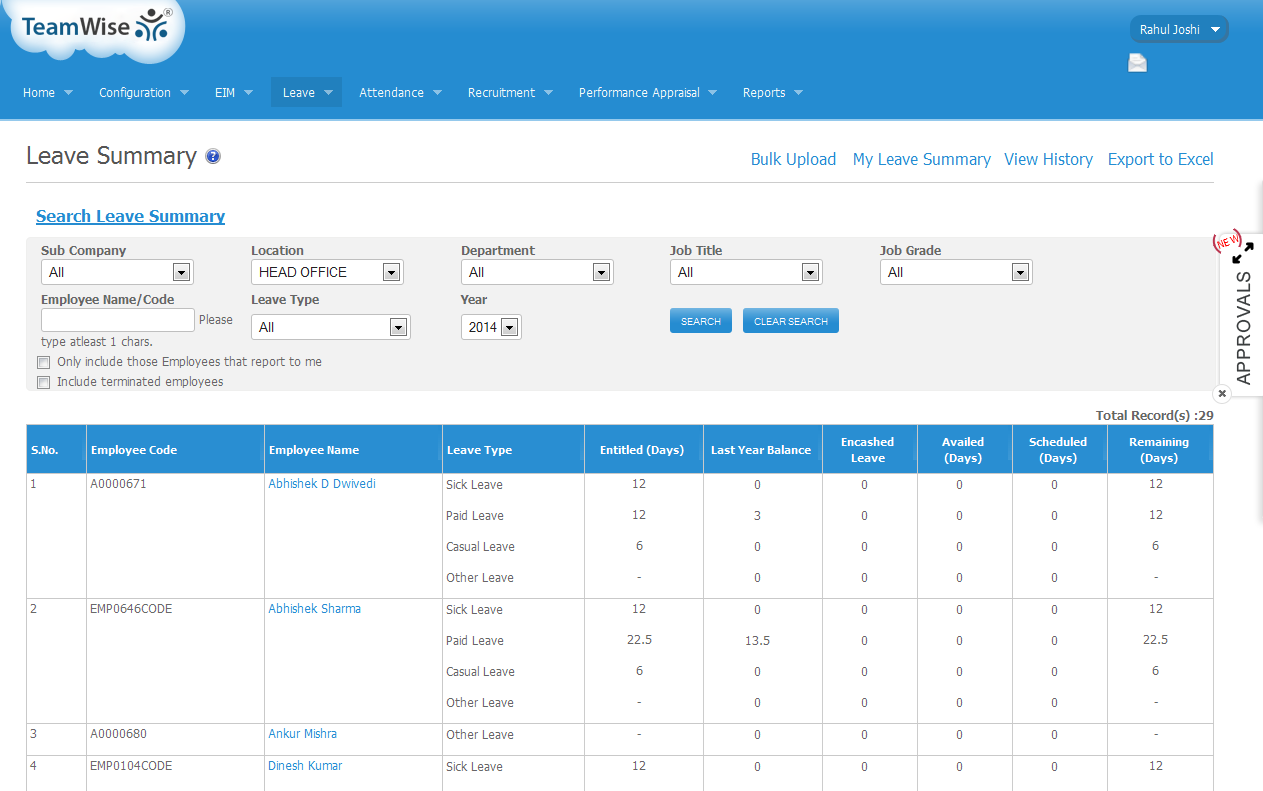This screenshot has height=791, width=1263.
Task: Click the TeamWise logo
Action: (96, 28)
